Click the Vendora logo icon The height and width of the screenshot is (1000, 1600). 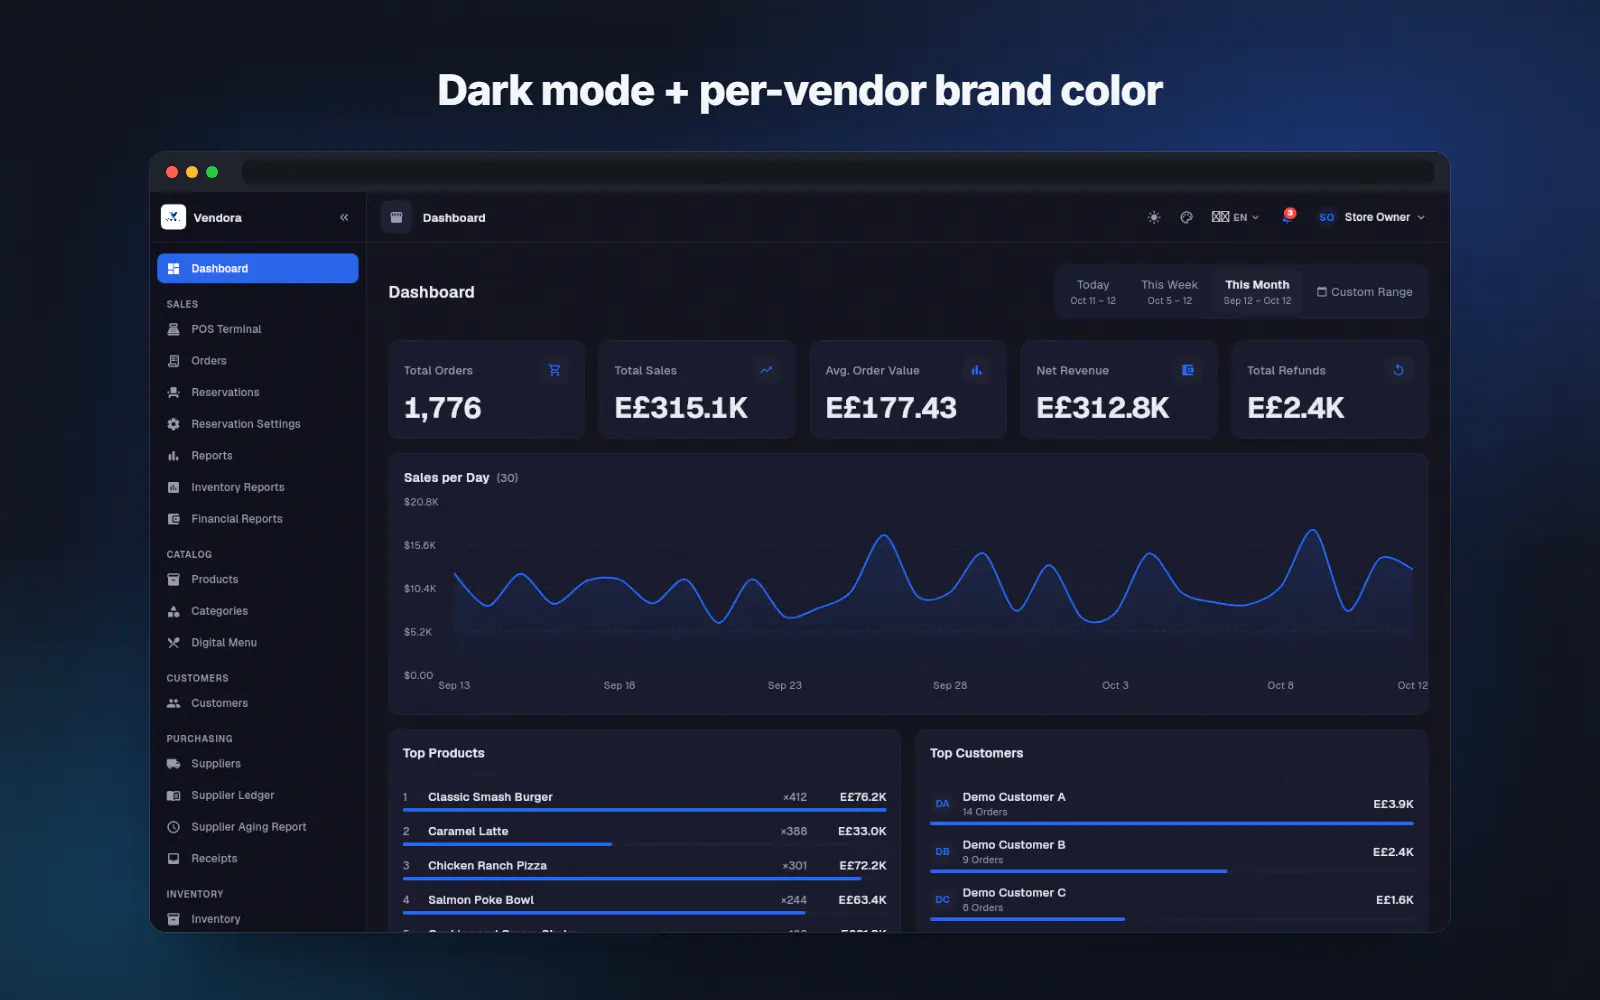tap(173, 217)
